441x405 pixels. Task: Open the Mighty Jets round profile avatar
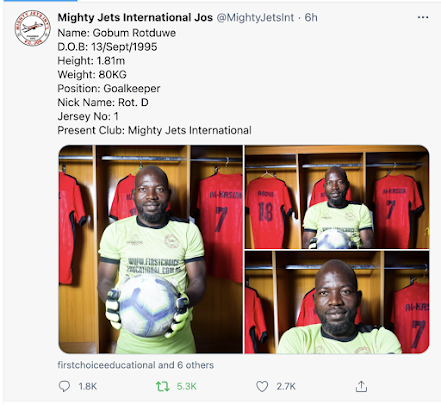(32, 28)
